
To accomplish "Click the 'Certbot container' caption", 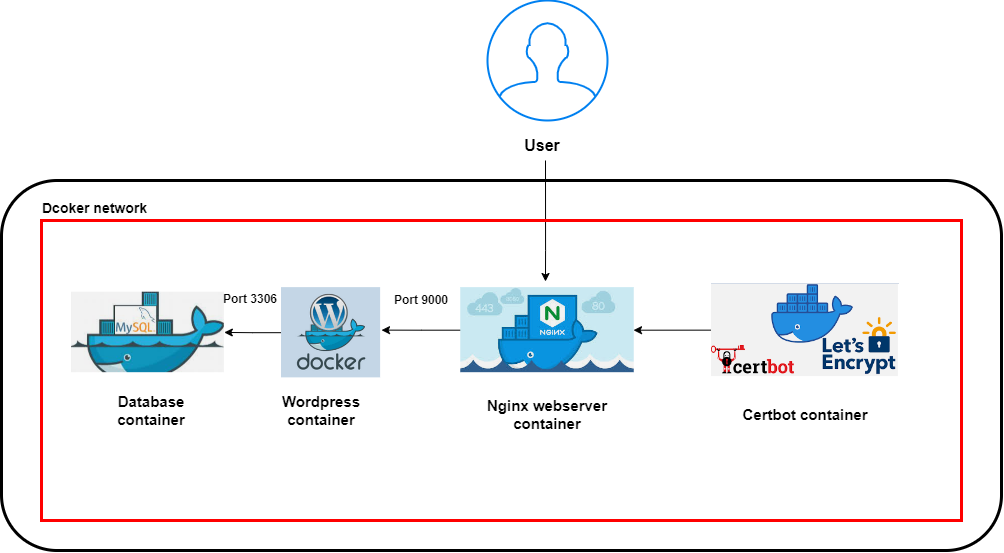I will [805, 415].
